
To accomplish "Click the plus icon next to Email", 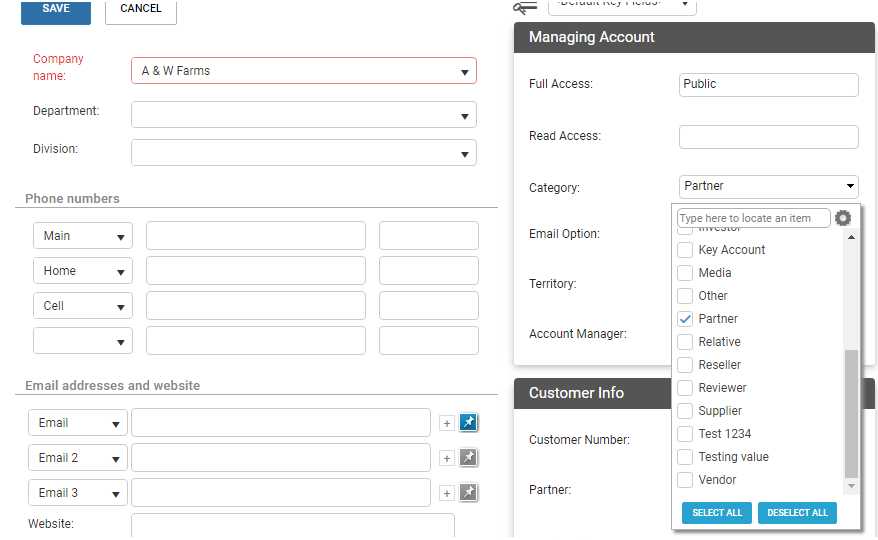I will click(x=447, y=423).
